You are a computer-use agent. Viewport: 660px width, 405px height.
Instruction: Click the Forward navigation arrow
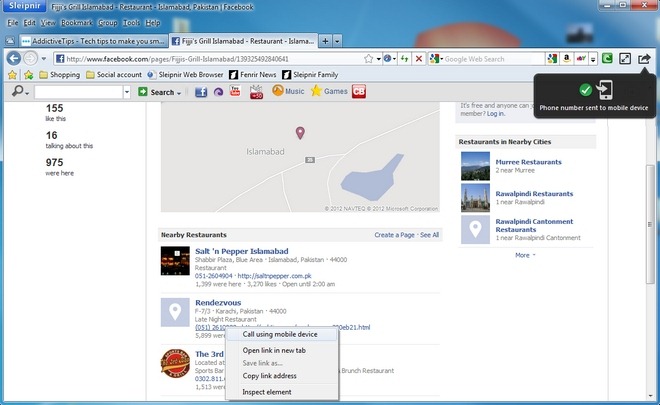tap(30, 59)
